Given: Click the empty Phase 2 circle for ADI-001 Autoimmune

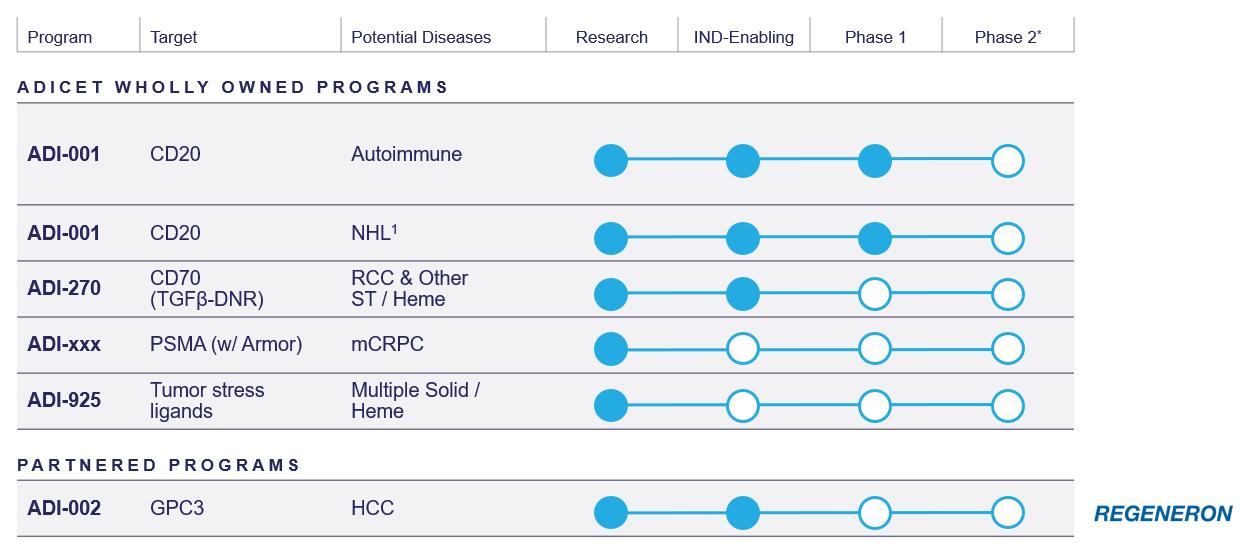Looking at the screenshot, I should [1008, 160].
